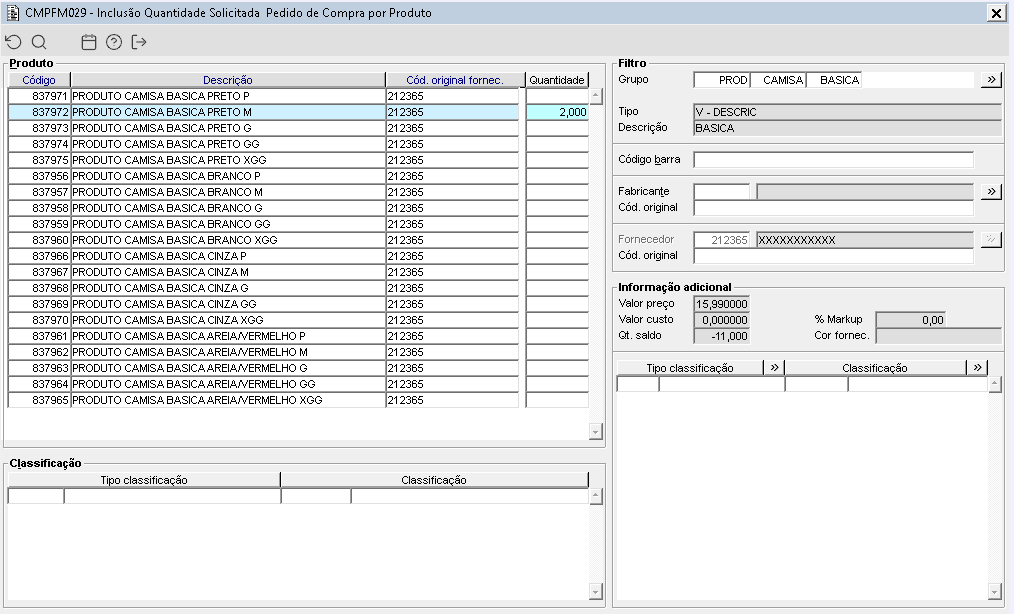The width and height of the screenshot is (1014, 614).
Task: Select product row 837970 CINZA XGG
Action: 263,320
